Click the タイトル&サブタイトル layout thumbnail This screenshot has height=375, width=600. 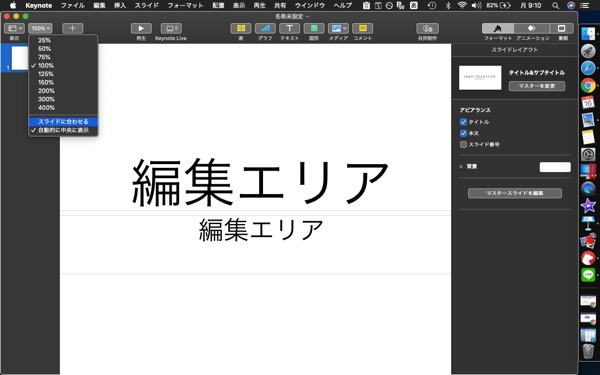point(480,78)
